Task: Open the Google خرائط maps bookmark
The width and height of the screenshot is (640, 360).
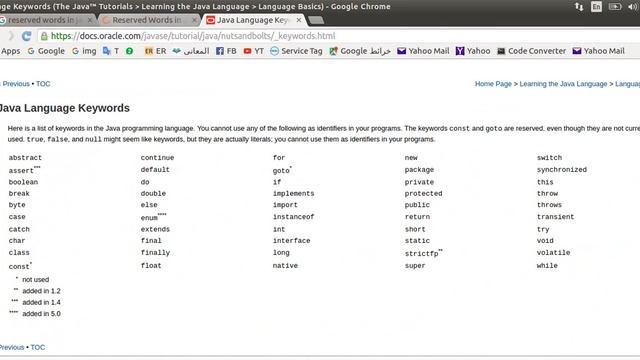Action: [360, 51]
